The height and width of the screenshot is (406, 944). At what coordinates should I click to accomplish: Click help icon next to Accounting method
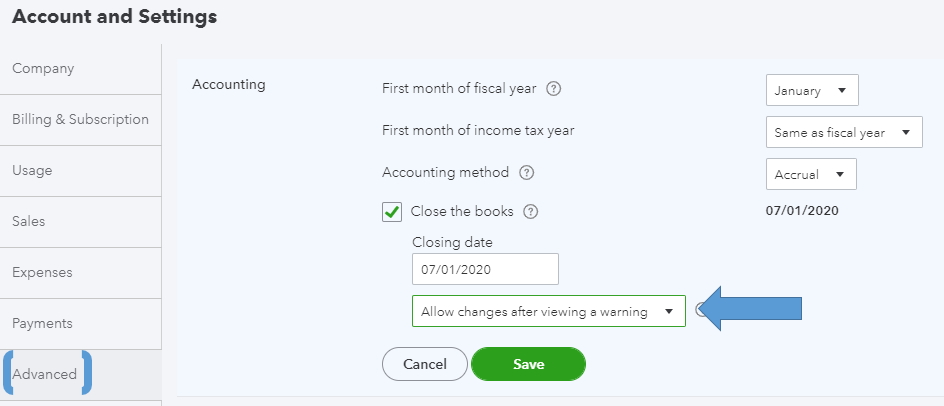526,173
